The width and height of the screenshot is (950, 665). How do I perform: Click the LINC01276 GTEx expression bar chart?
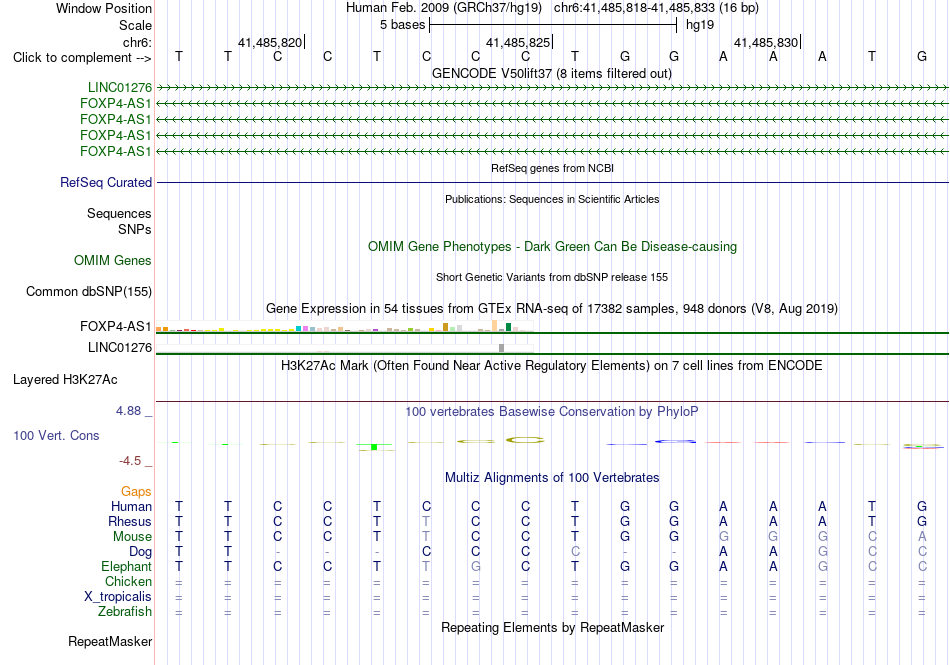[345, 348]
